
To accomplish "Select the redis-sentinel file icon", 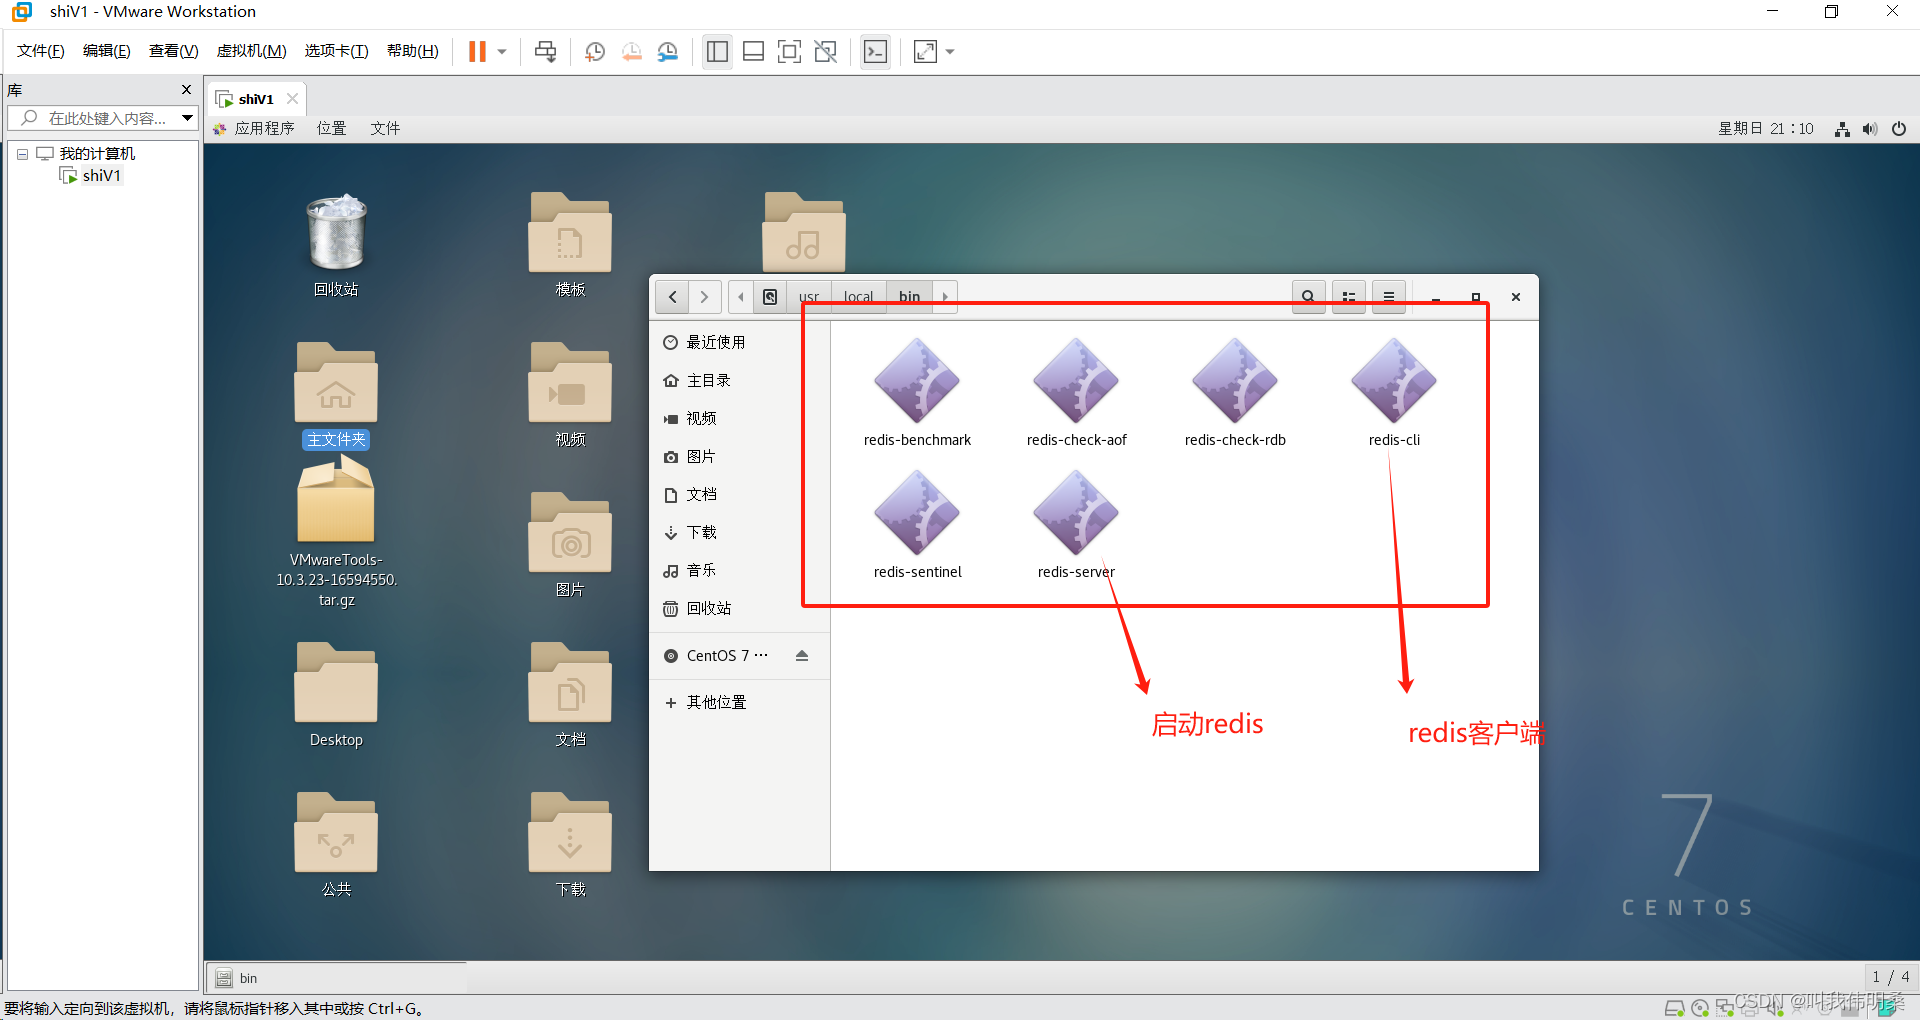I will coord(917,514).
